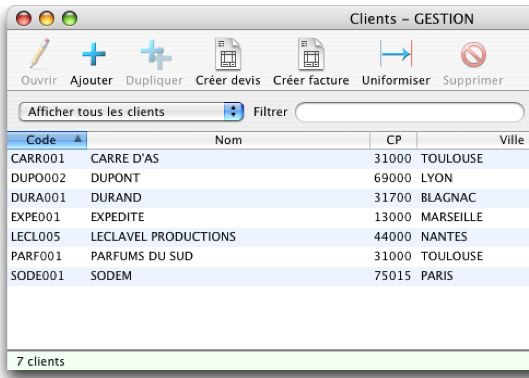Click the name CARRE D'AS
Viewport: 529px width, 378px height.
(125, 159)
